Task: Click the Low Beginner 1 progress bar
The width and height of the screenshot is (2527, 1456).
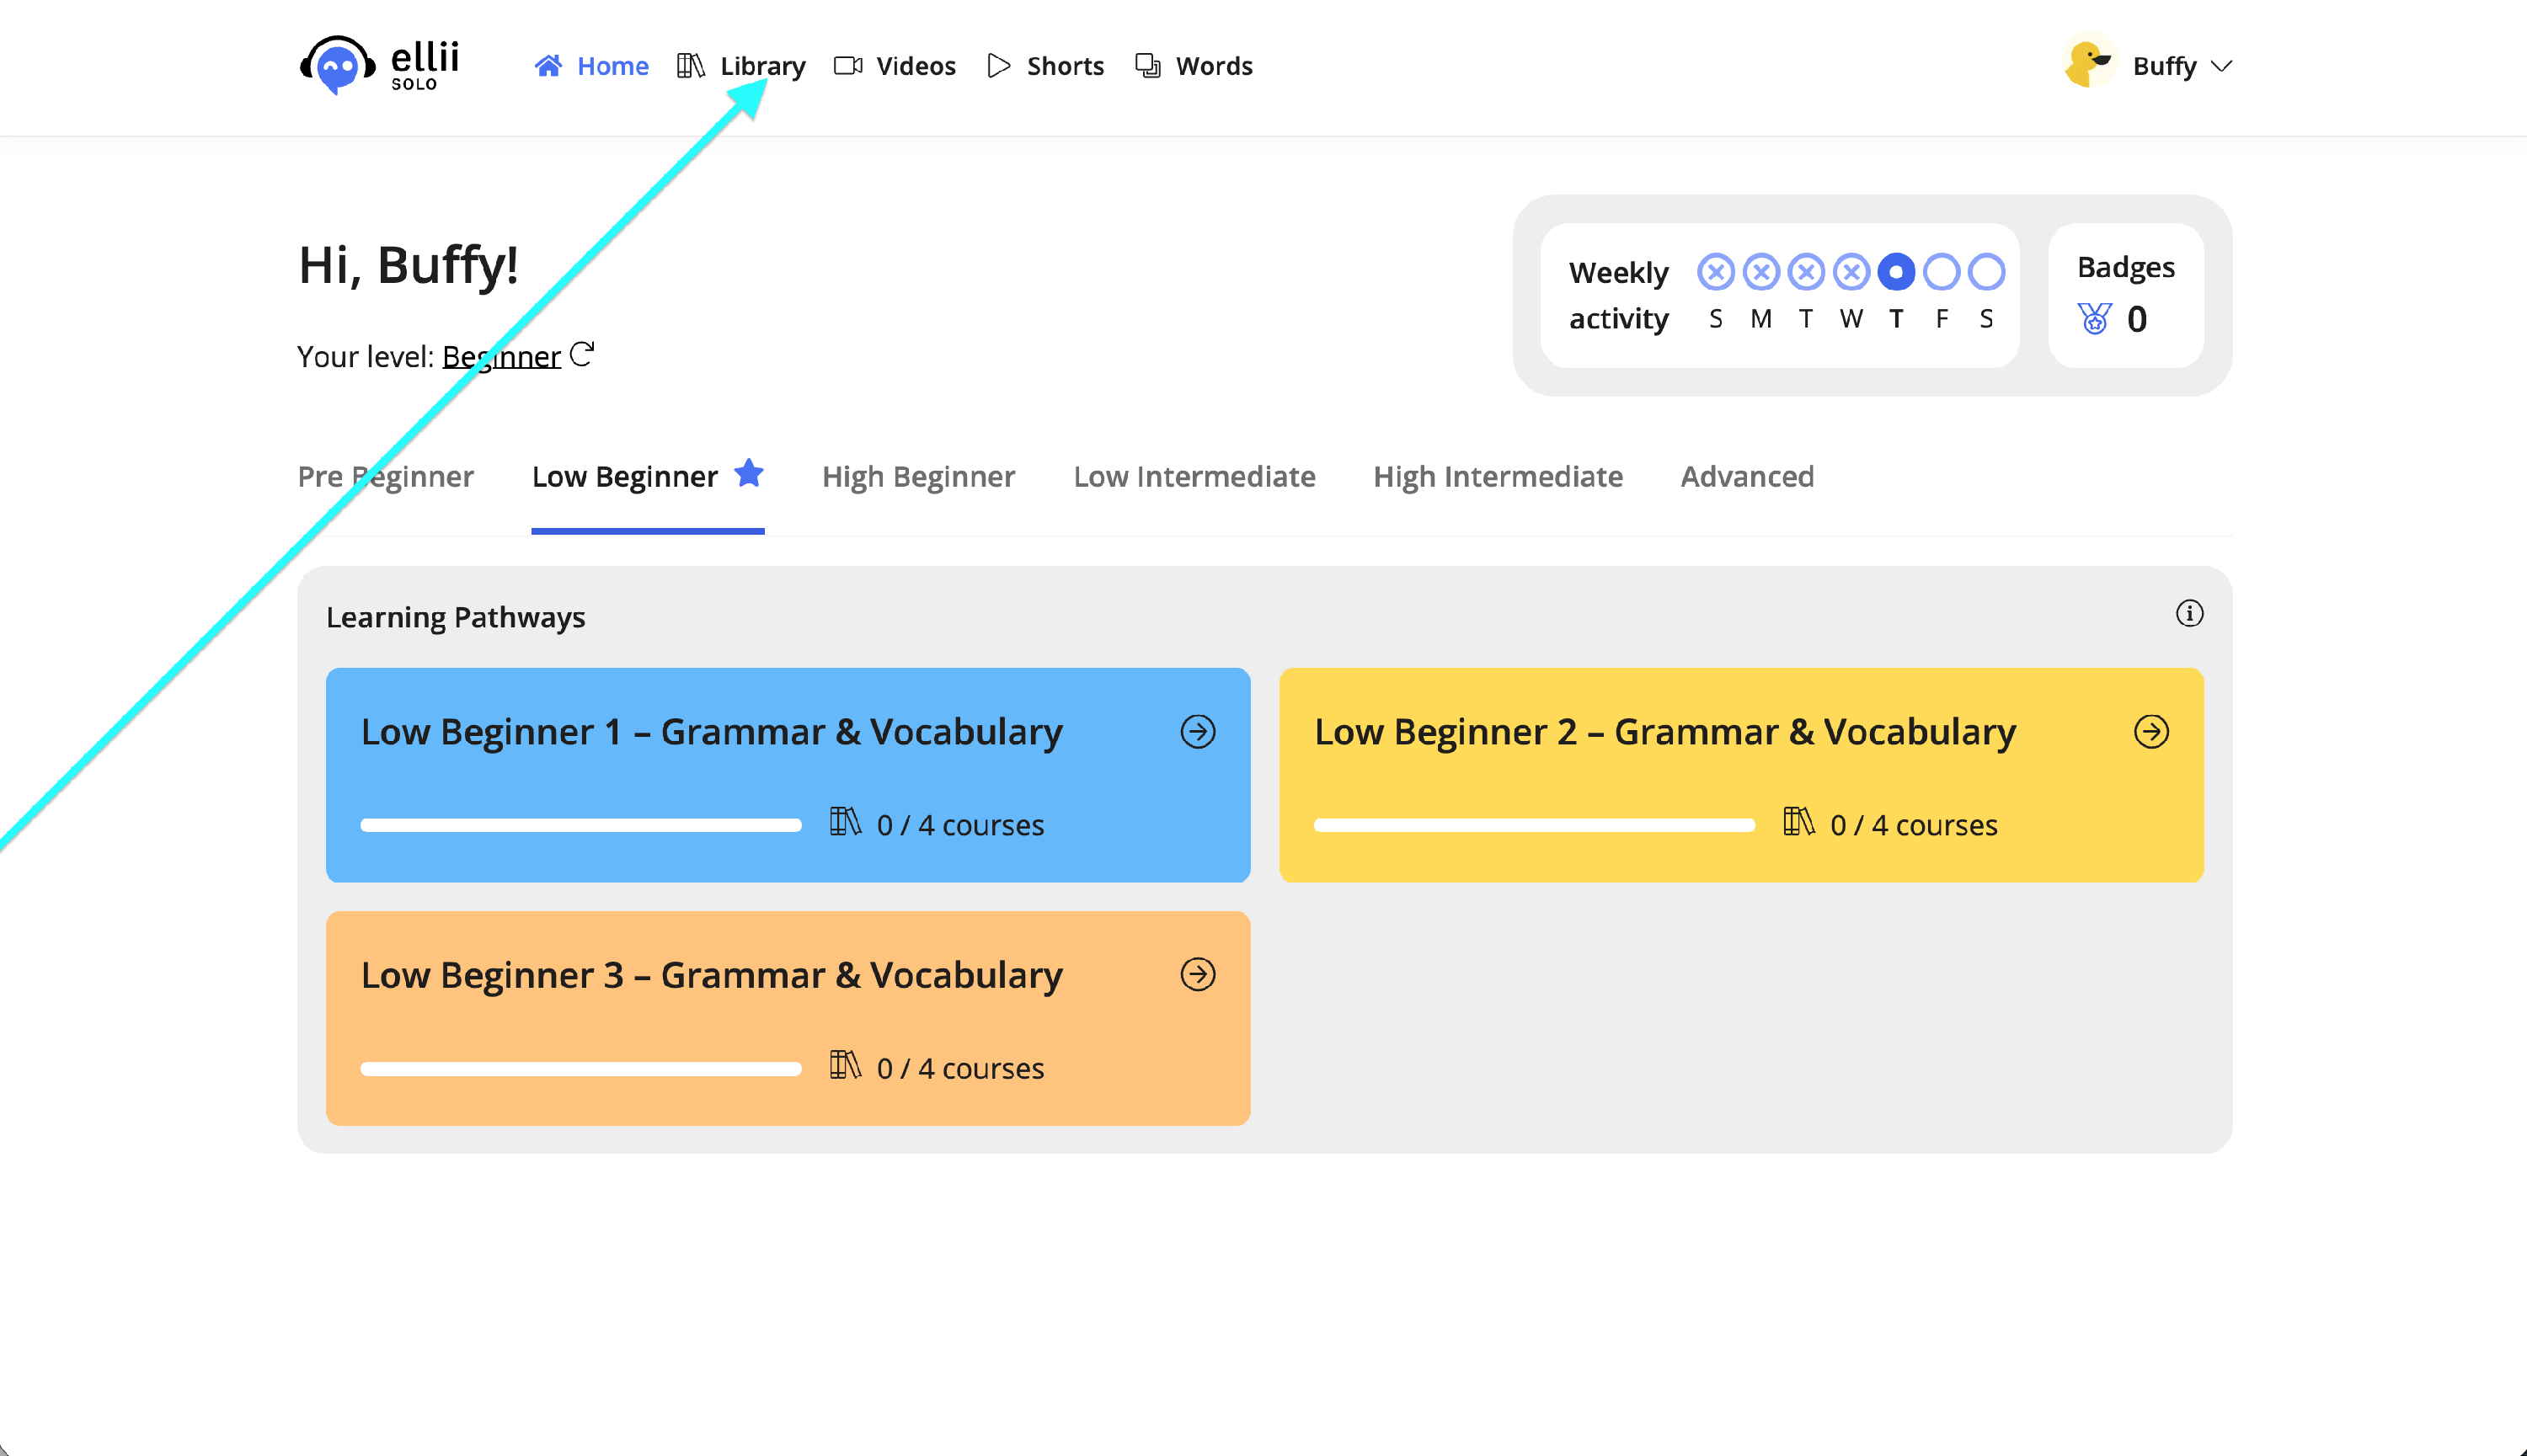Action: click(x=581, y=825)
